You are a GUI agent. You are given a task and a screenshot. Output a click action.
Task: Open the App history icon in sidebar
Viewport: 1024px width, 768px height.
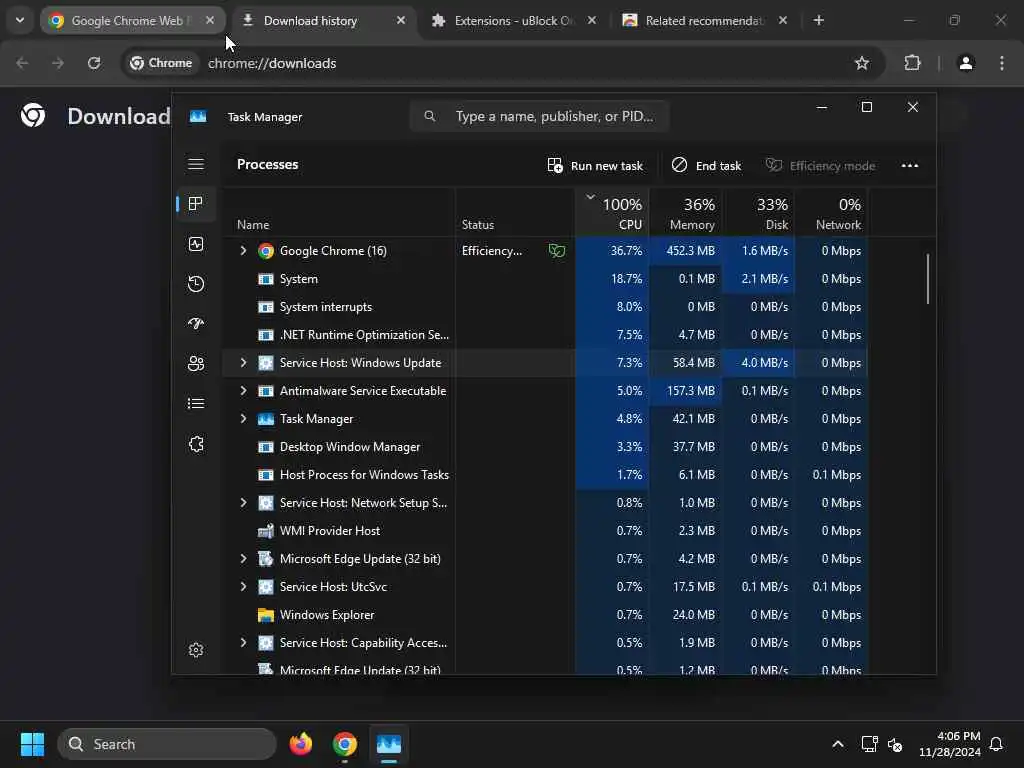196,284
